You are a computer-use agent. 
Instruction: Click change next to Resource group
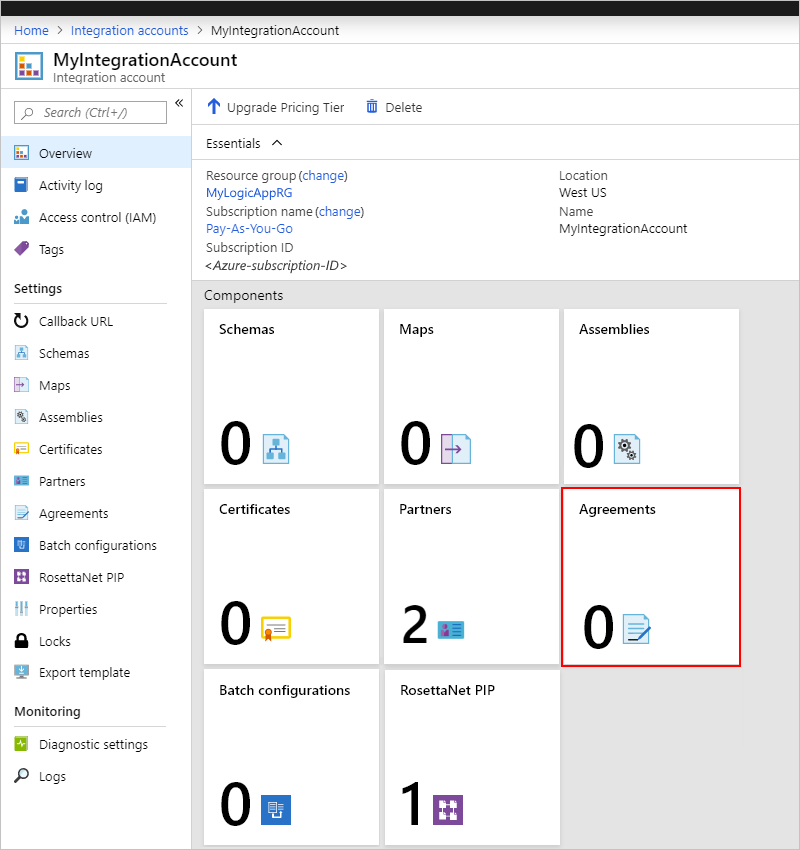pyautogui.click(x=324, y=175)
